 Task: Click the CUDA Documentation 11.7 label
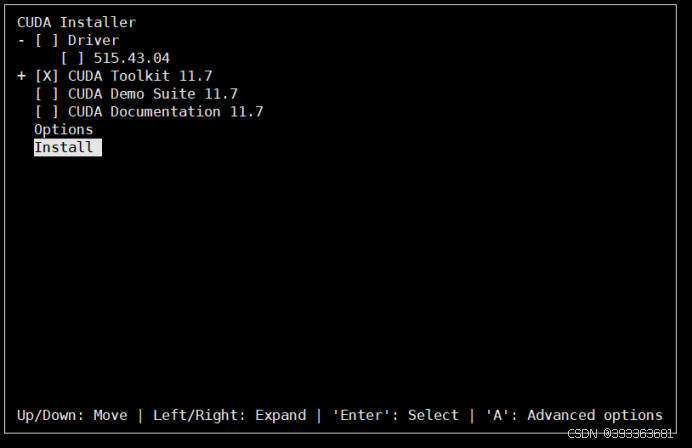(165, 112)
